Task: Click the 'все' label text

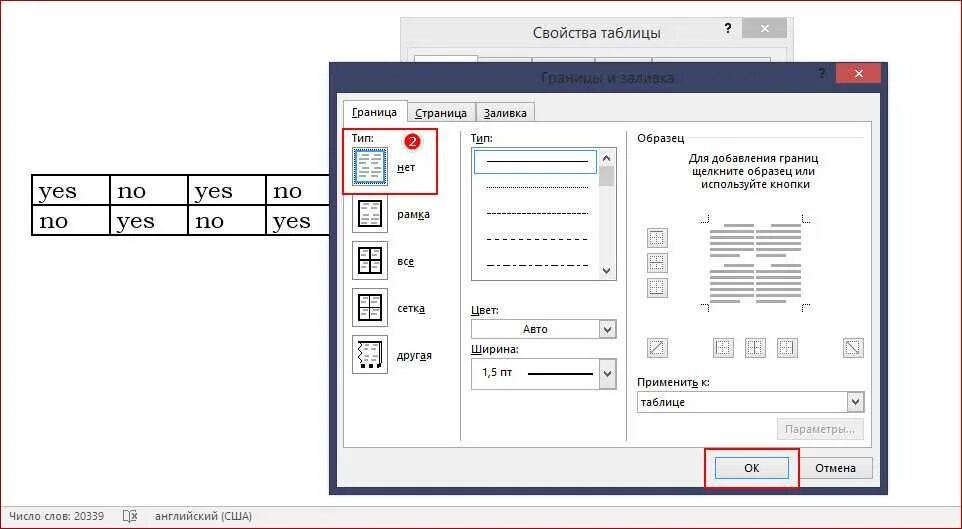Action: click(406, 261)
